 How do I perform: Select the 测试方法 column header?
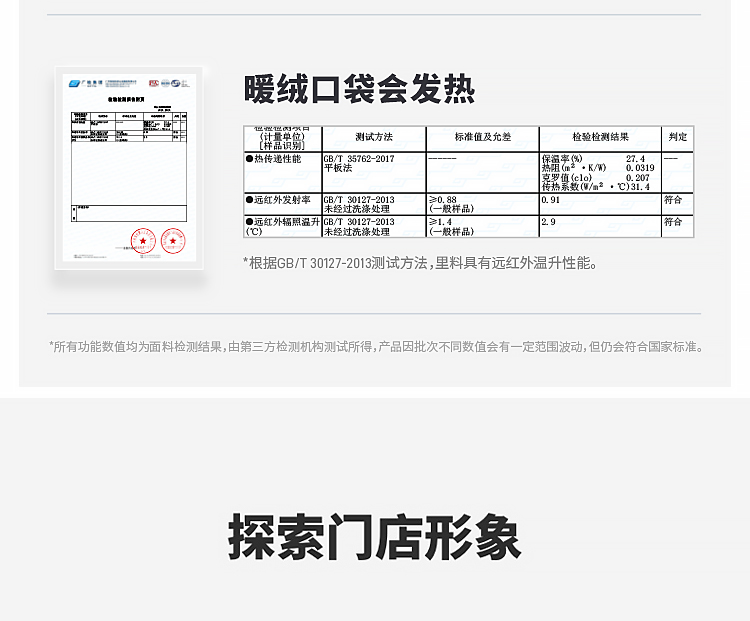pyautogui.click(x=374, y=137)
